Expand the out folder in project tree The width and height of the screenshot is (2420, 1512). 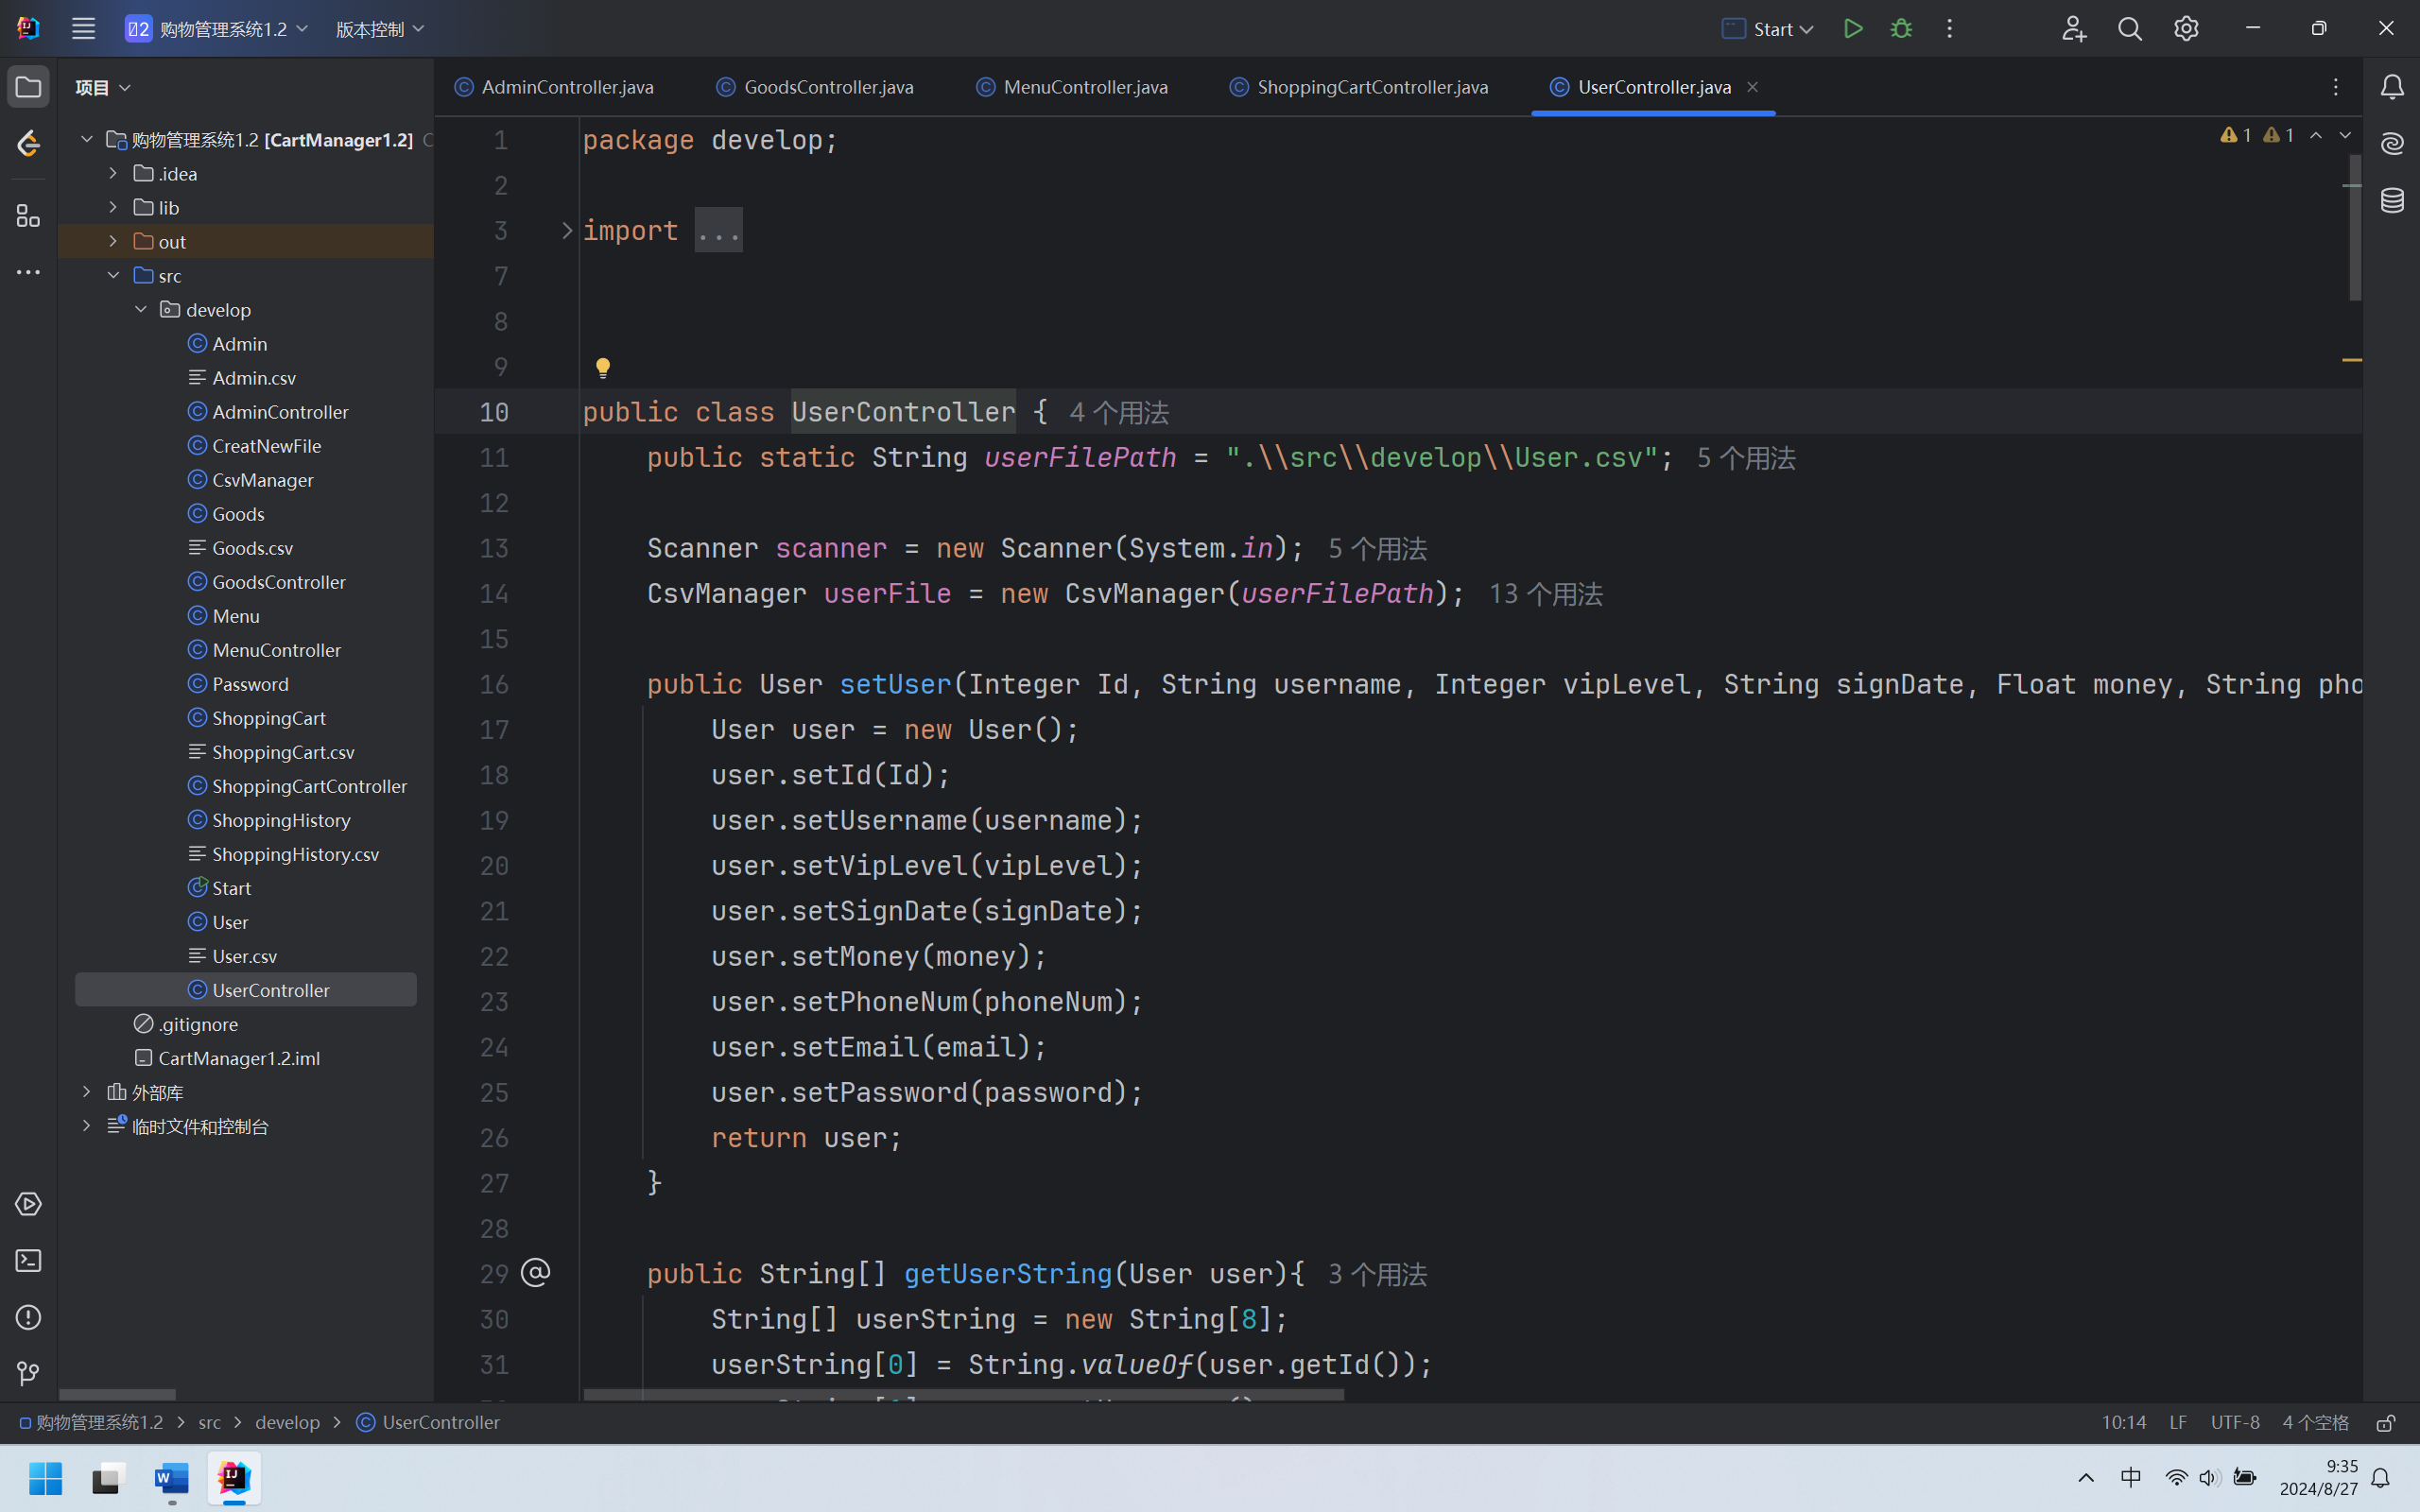pyautogui.click(x=113, y=241)
